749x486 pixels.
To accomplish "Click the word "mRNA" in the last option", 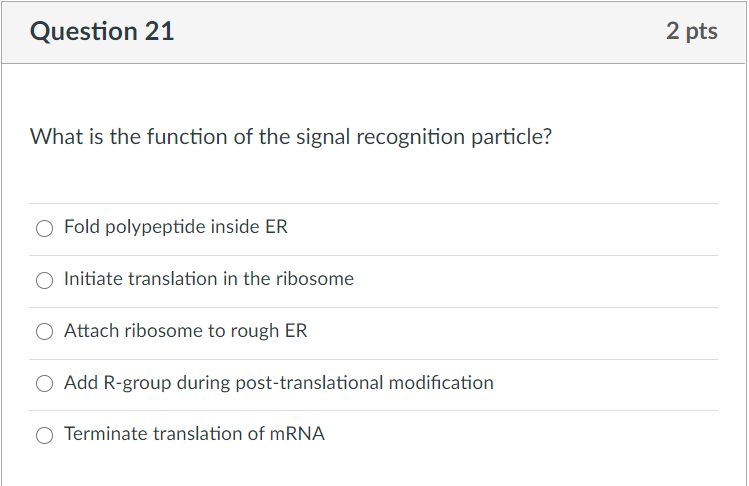I will pos(298,434).
